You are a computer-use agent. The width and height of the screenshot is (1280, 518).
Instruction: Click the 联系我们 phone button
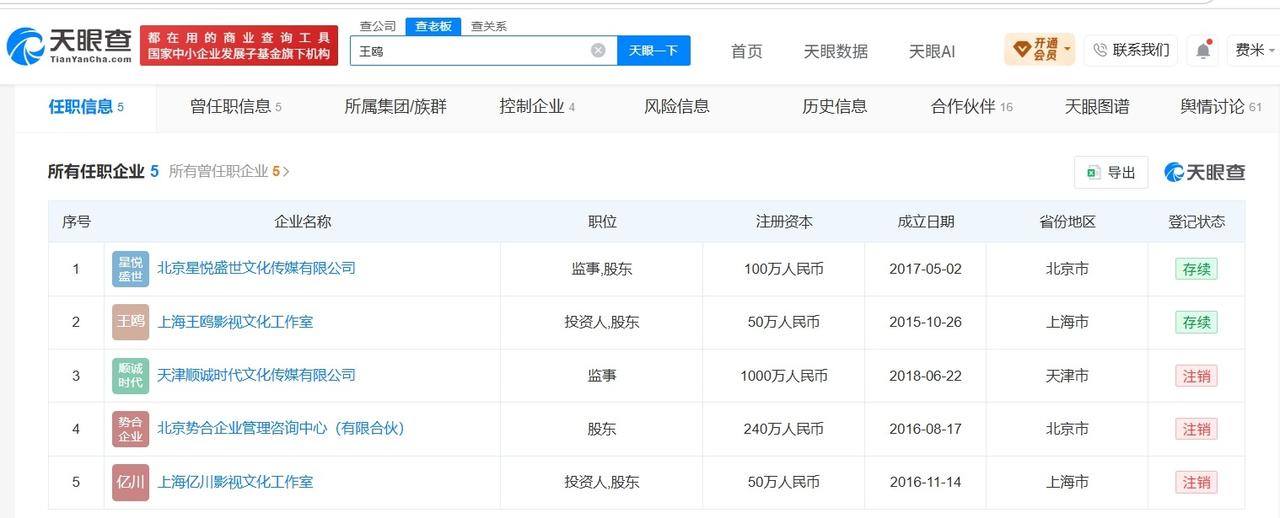pyautogui.click(x=1130, y=50)
